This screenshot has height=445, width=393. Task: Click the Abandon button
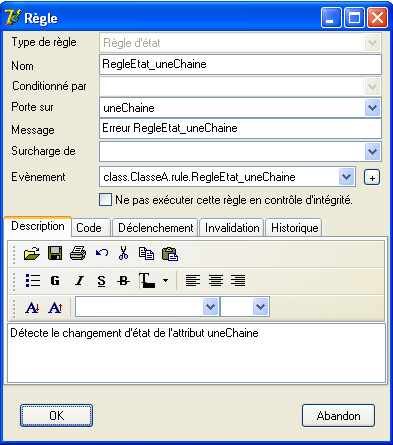coord(338,415)
